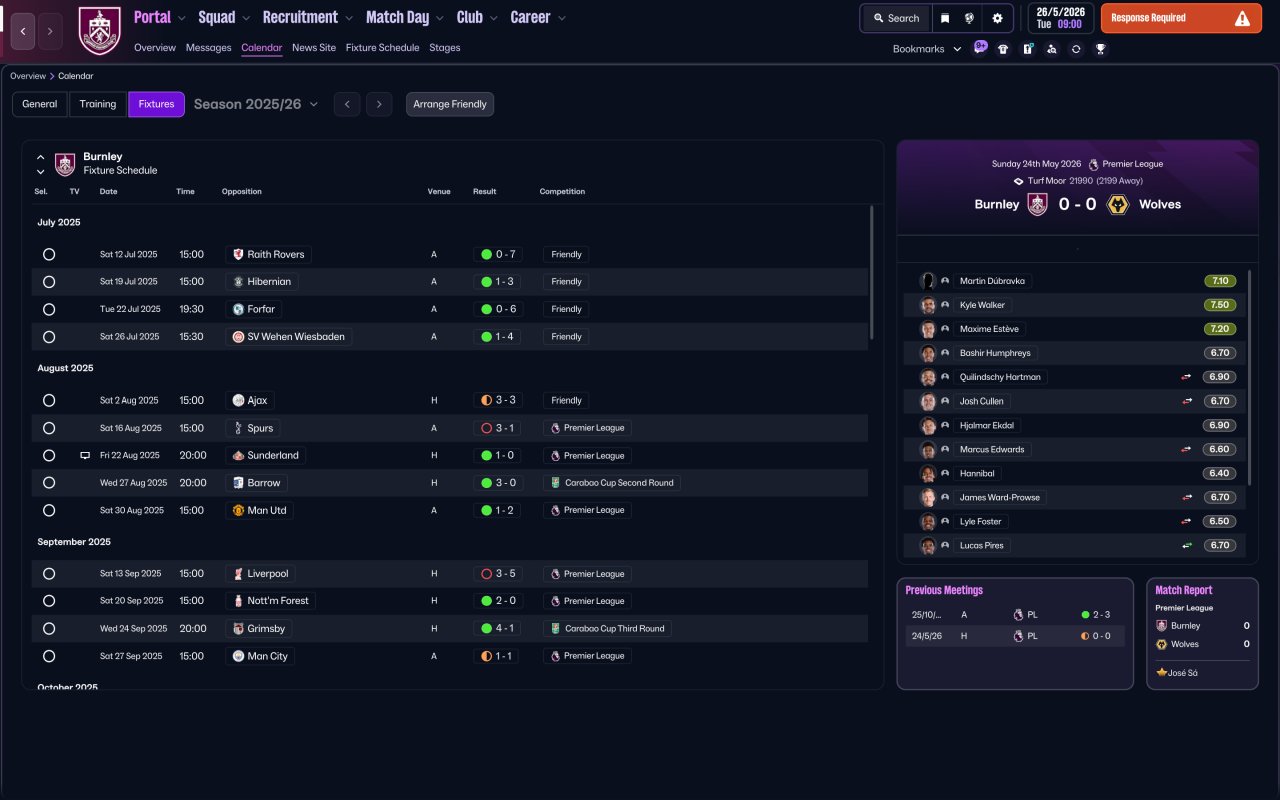The width and height of the screenshot is (1280, 800).
Task: Click the fixtures list vertical scrollbar
Action: coord(873,272)
